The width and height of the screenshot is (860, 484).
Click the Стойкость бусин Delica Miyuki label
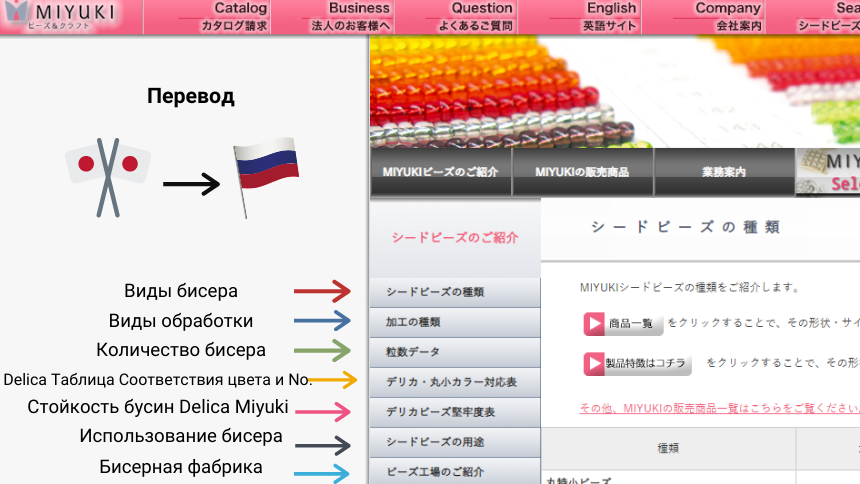coord(157,407)
